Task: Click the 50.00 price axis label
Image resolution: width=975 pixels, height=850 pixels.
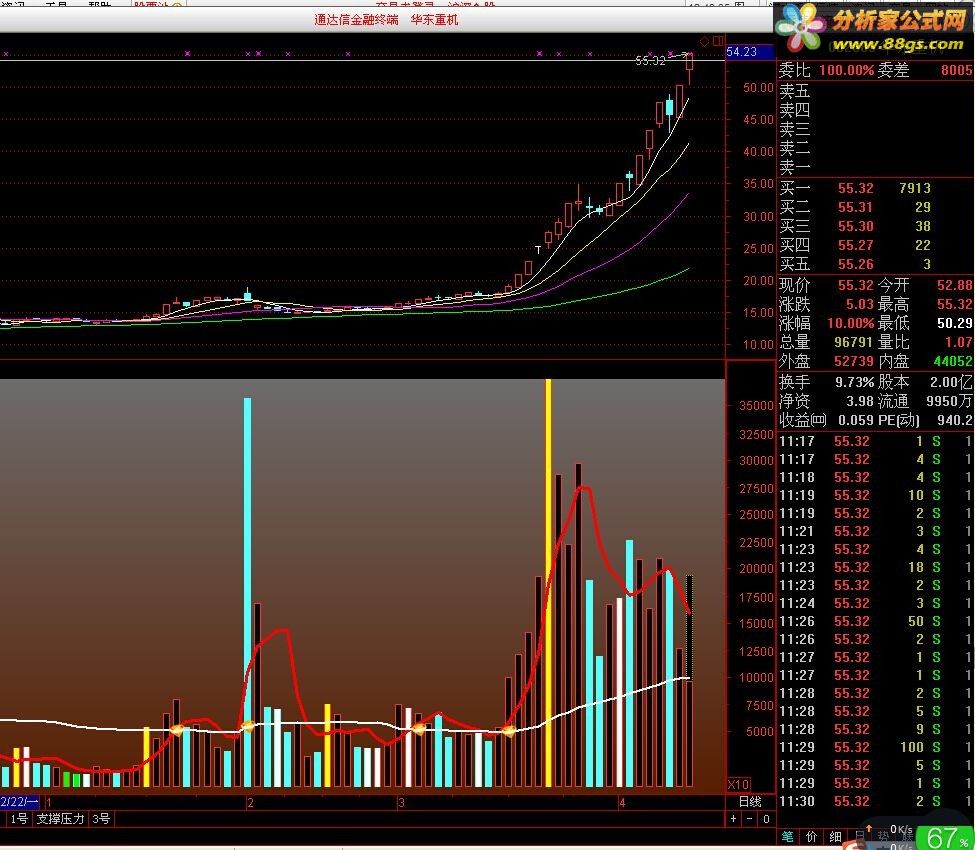Action: pos(758,88)
